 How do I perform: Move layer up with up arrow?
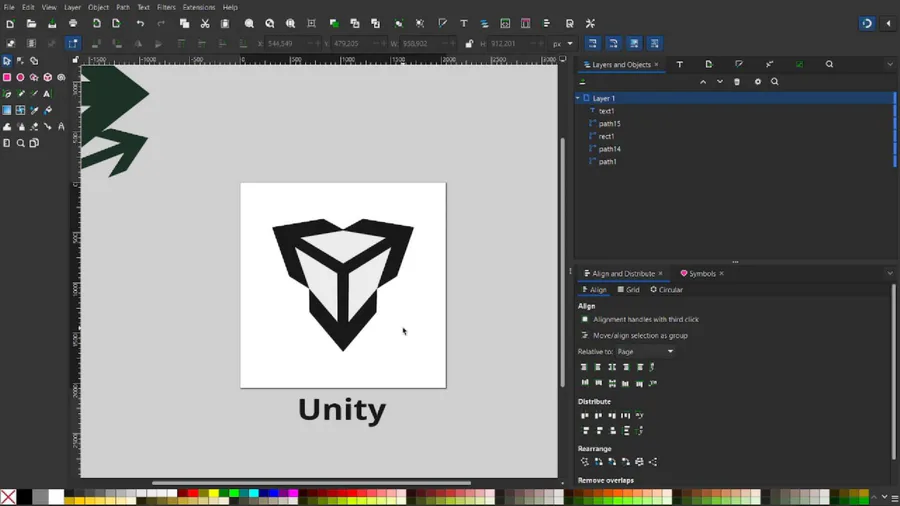(x=703, y=82)
